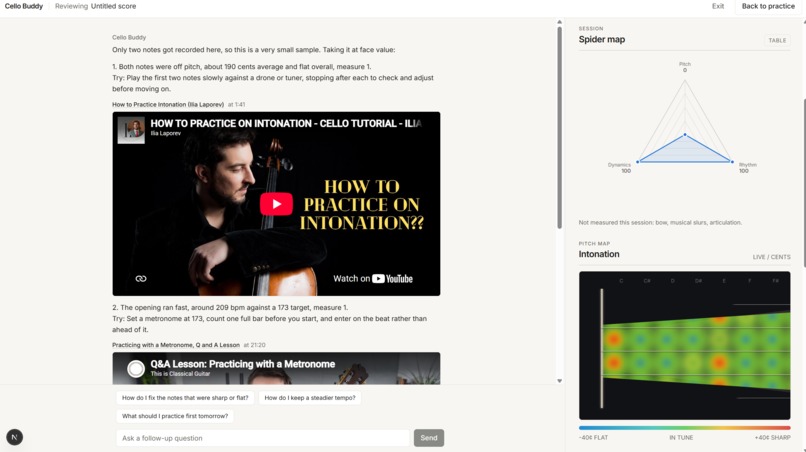The image size is (806, 452).
Task: Click the round N badge icon
Action: (14, 437)
